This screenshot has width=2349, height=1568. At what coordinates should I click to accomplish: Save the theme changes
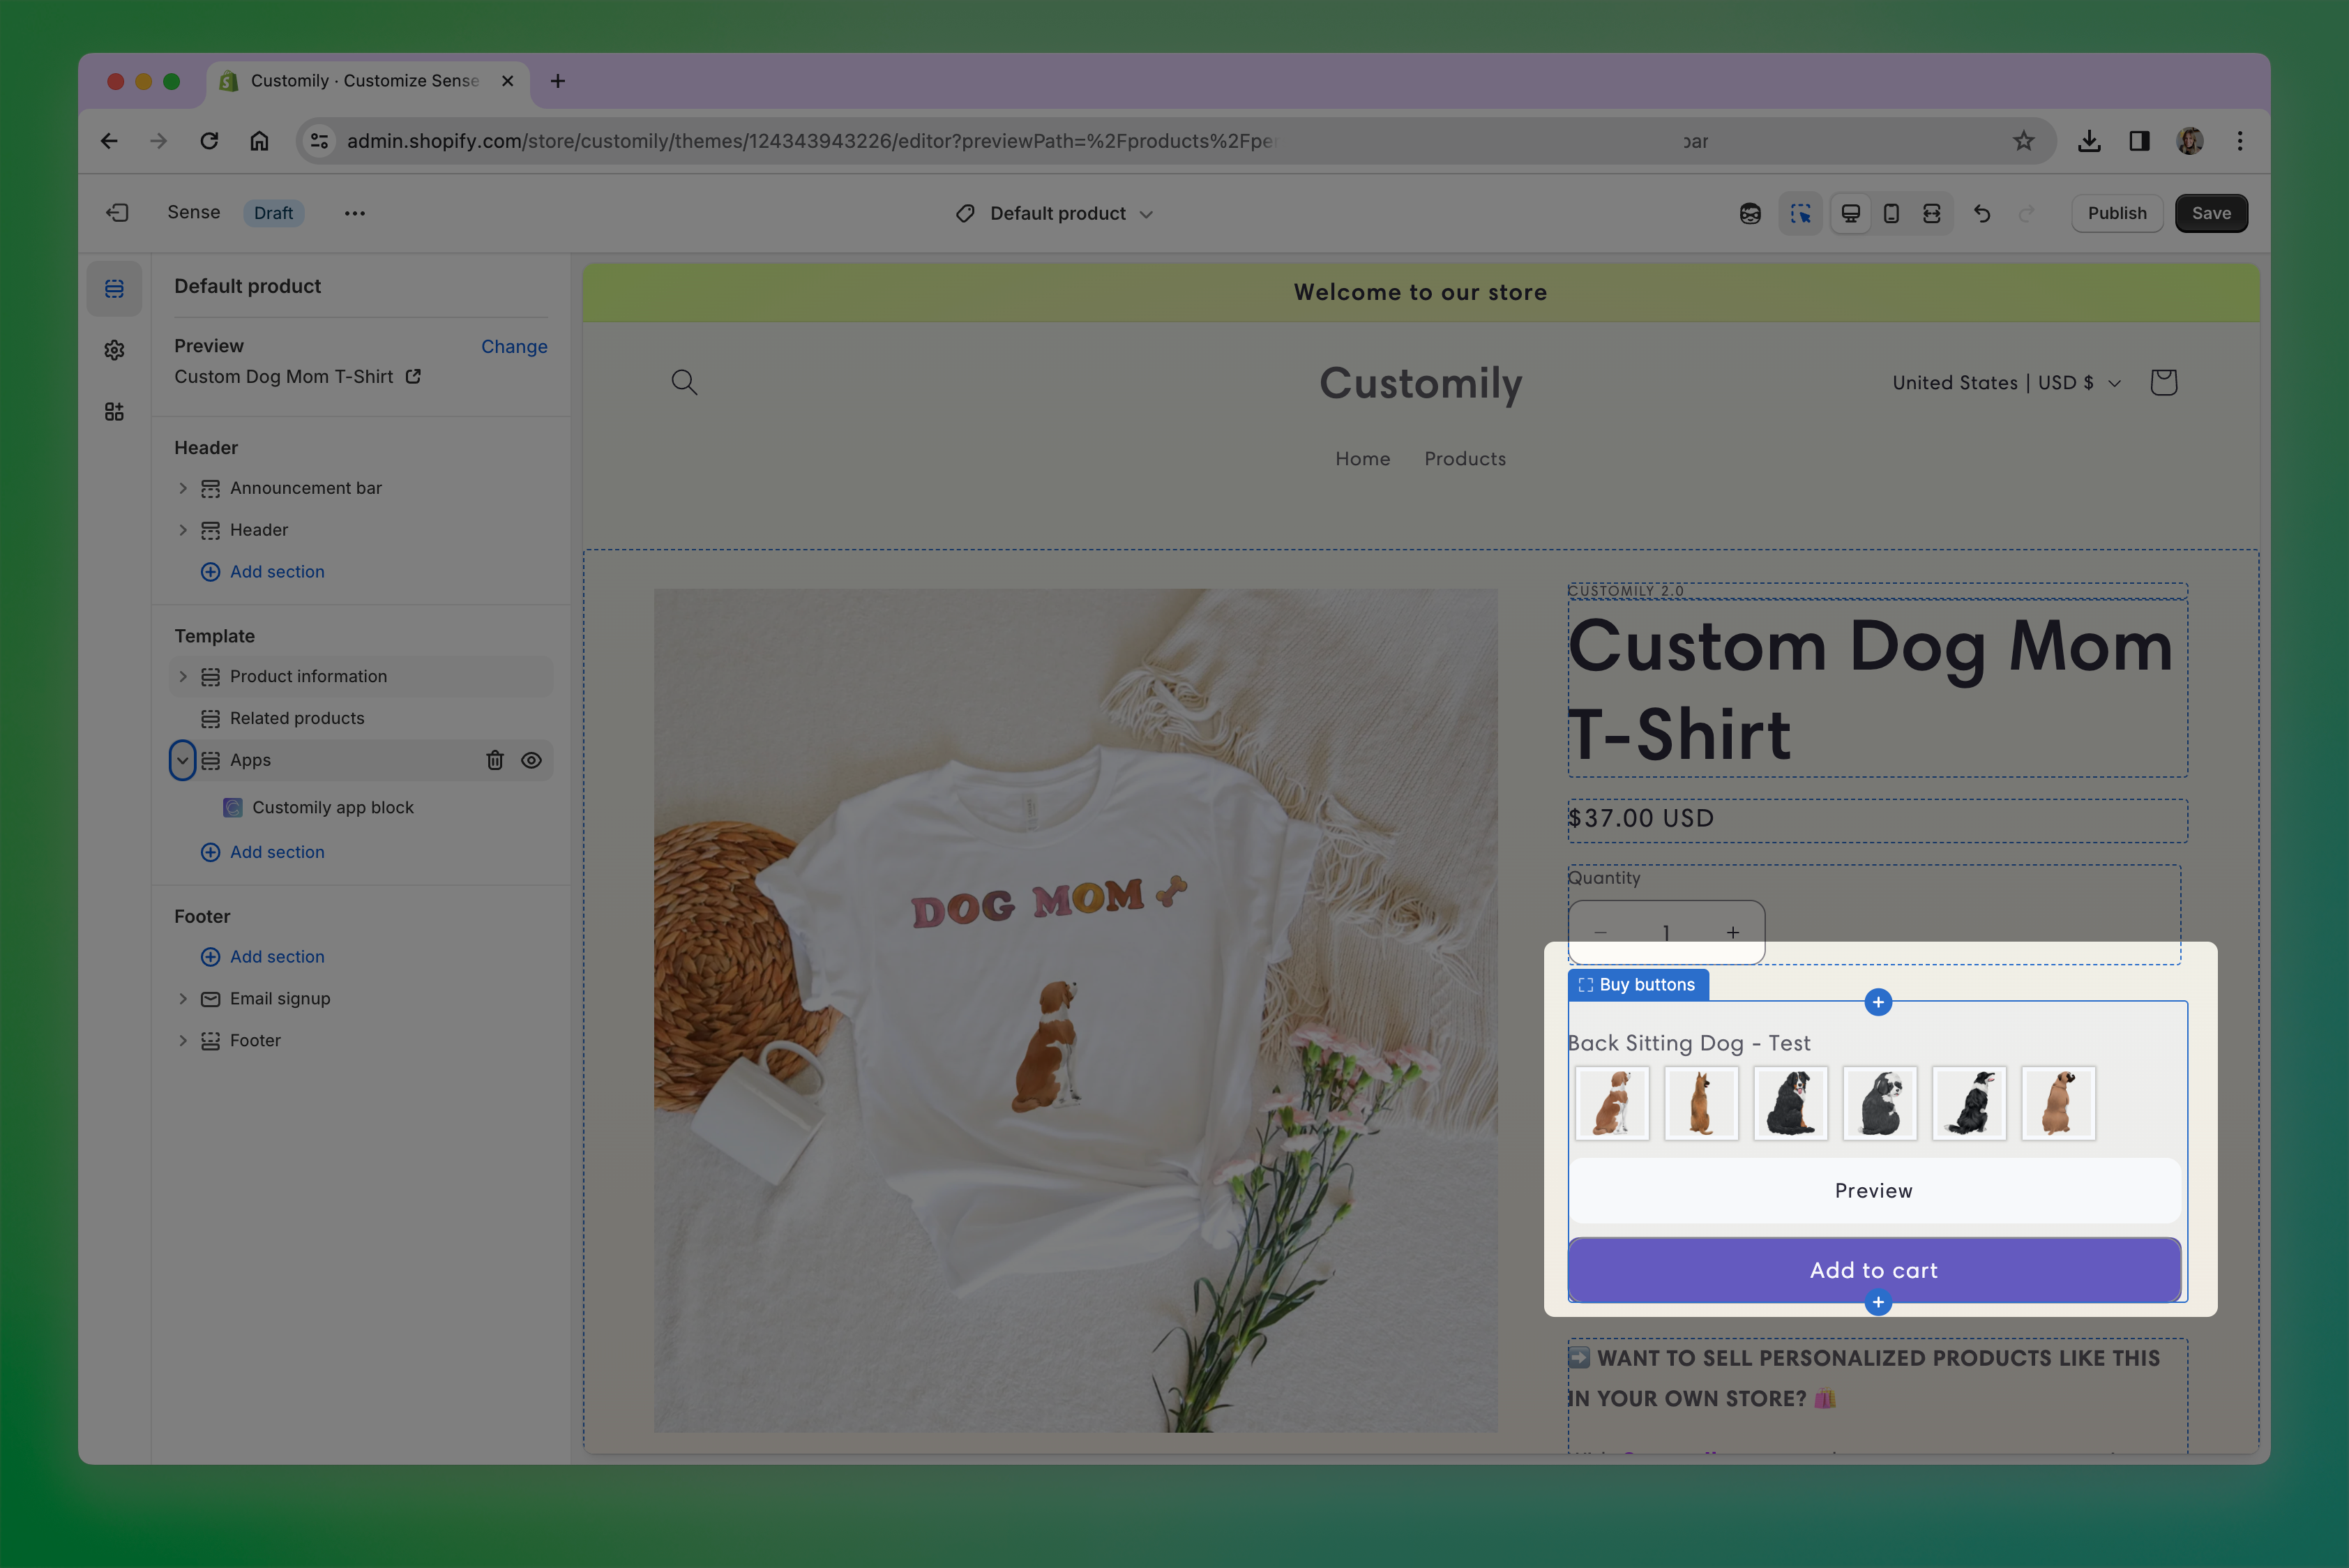pyautogui.click(x=2211, y=213)
